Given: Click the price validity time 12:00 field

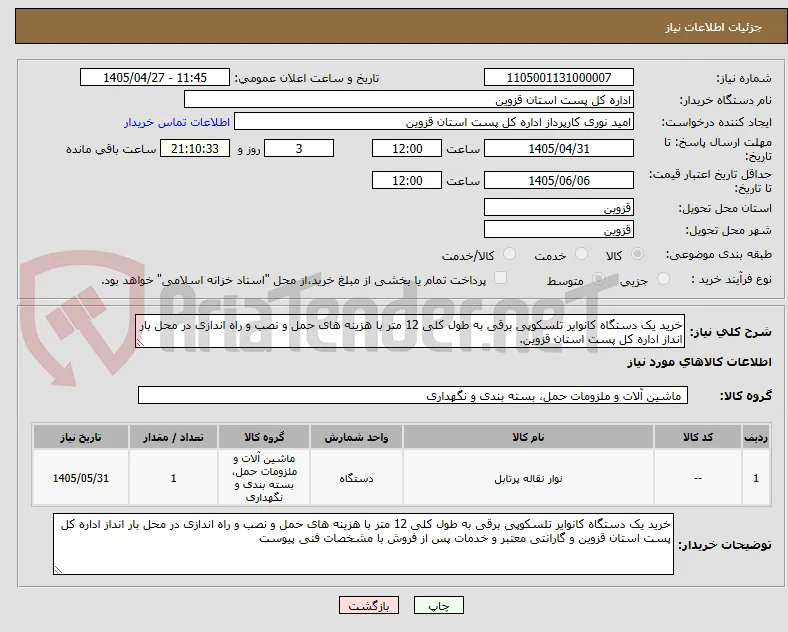Looking at the screenshot, I should coord(407,180).
